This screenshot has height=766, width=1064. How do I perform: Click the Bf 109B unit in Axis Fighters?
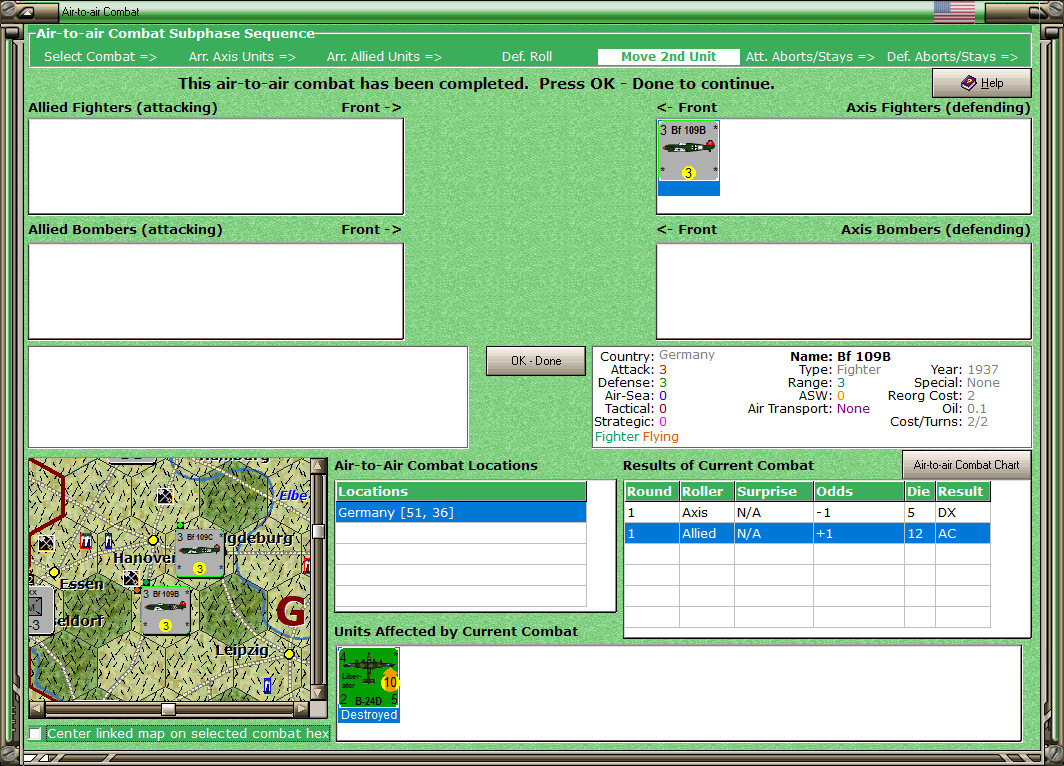pyautogui.click(x=688, y=152)
